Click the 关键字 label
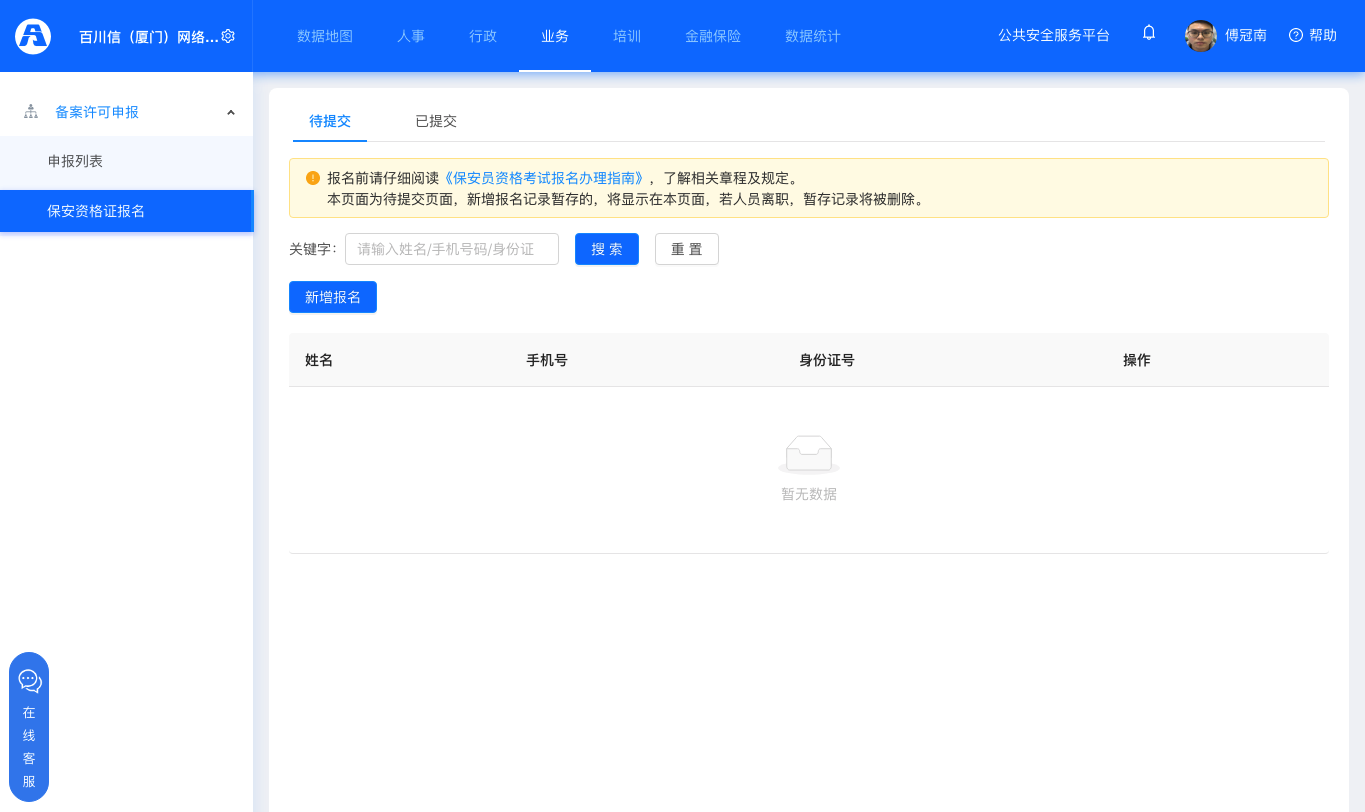Viewport: 1365px width, 812px height. pyautogui.click(x=313, y=249)
